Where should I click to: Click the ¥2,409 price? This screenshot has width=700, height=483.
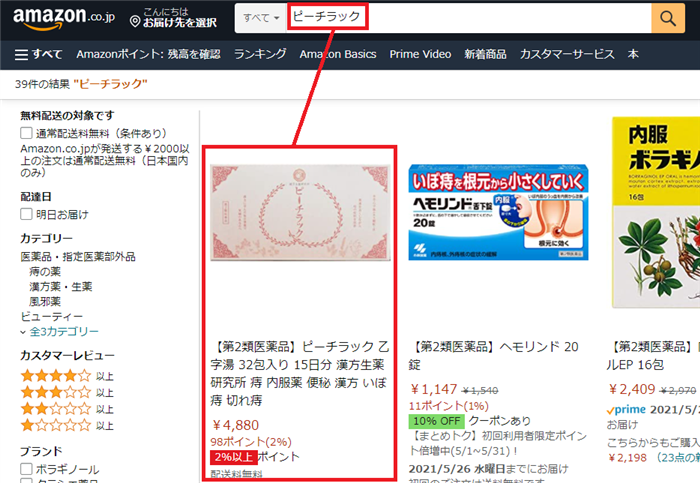632,389
